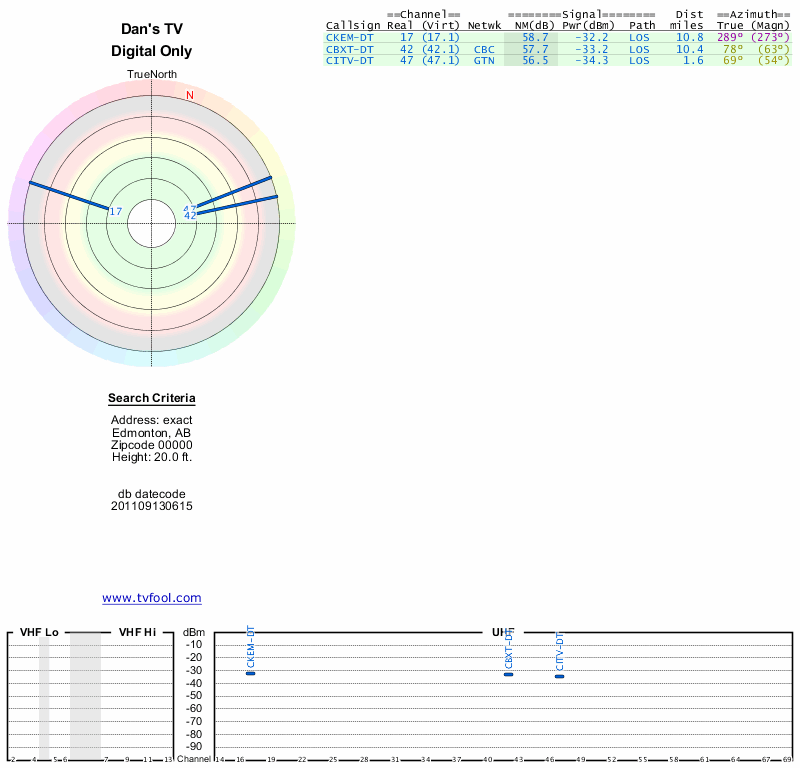The image size is (800, 768).
Task: Select the GTN network cell
Action: coord(484,61)
